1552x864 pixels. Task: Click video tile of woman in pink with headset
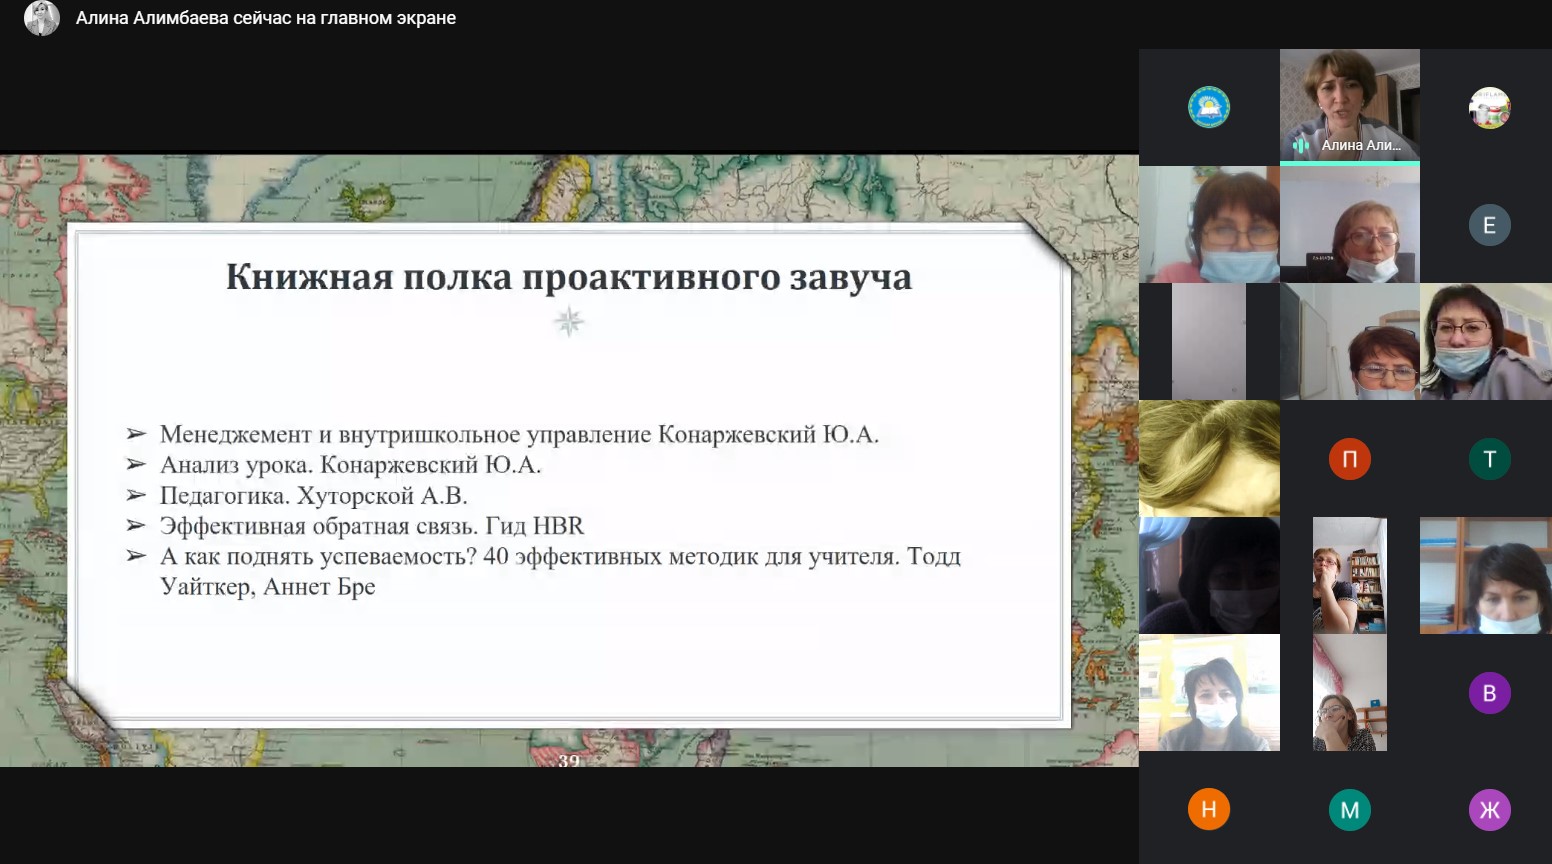1209,225
